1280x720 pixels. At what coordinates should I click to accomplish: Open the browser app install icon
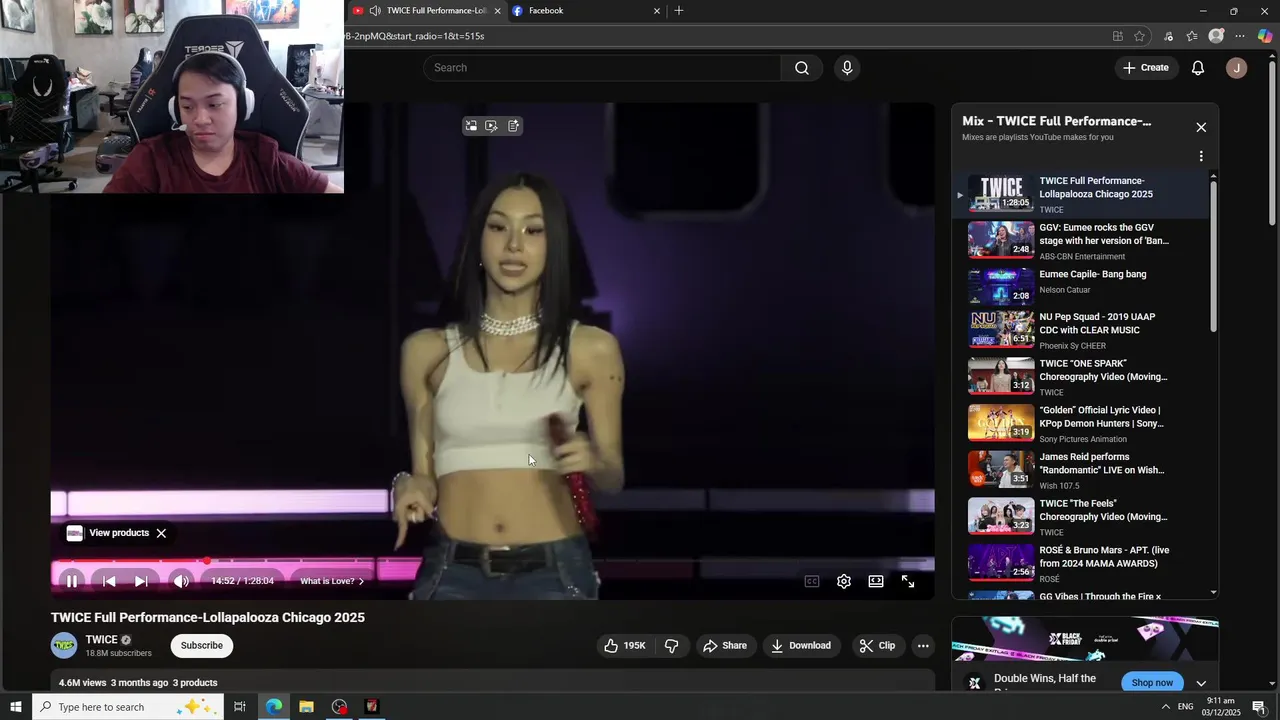coord(1117,36)
